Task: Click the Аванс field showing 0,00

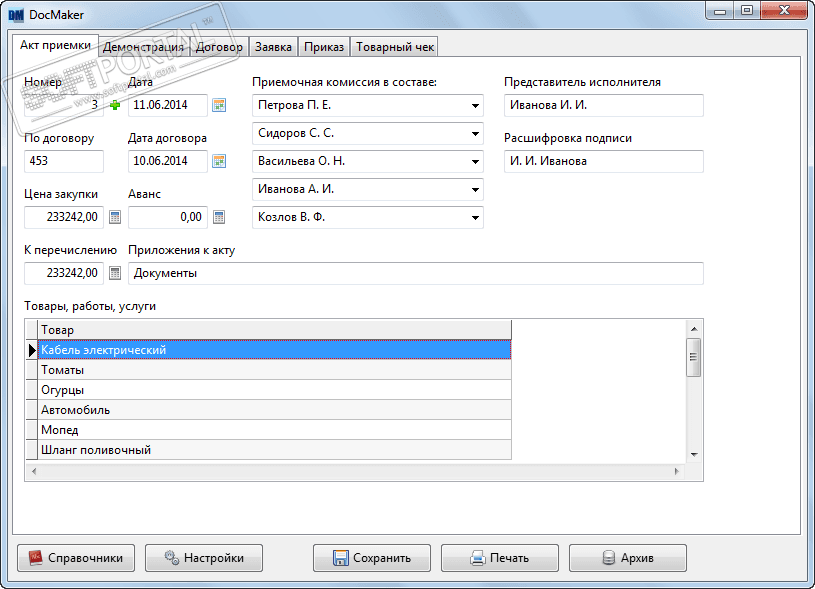Action: pyautogui.click(x=168, y=217)
